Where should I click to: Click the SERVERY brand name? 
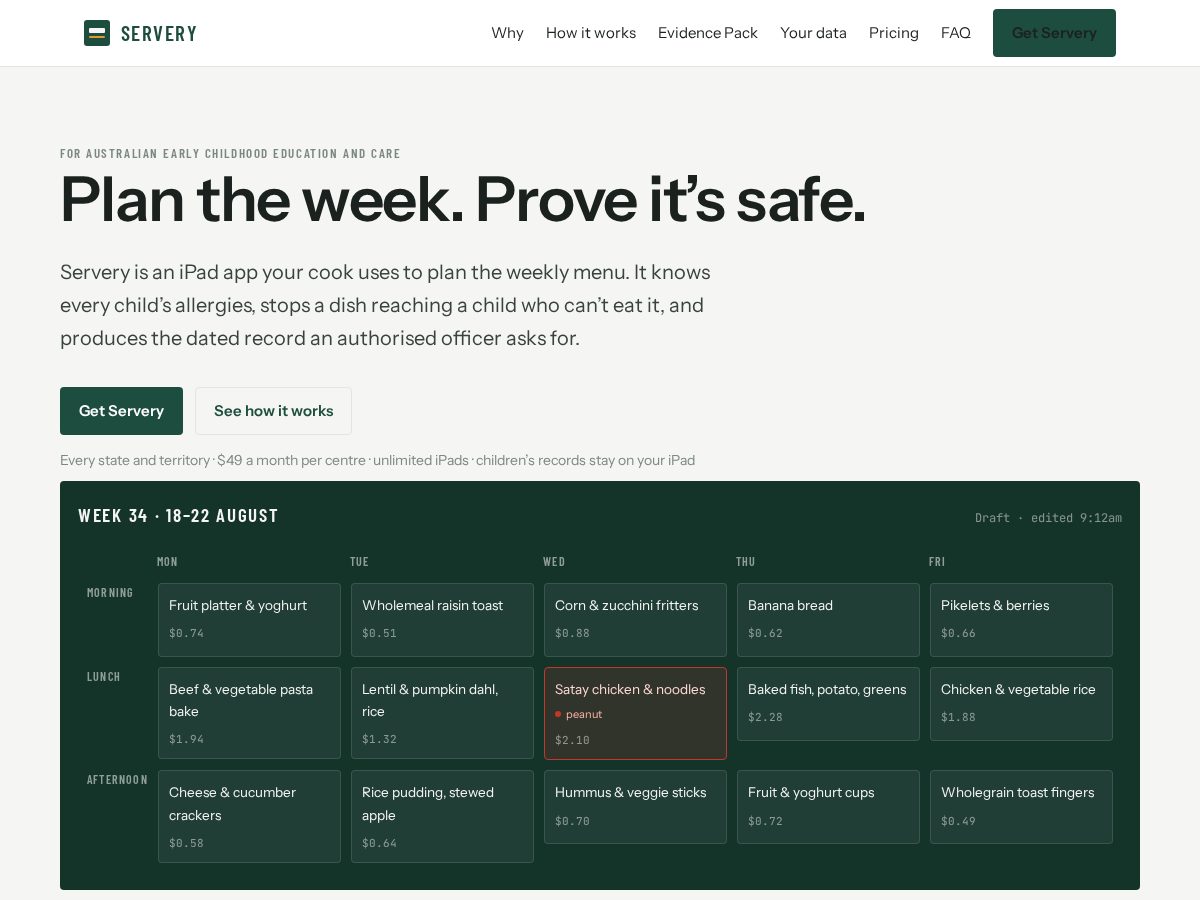click(x=159, y=33)
